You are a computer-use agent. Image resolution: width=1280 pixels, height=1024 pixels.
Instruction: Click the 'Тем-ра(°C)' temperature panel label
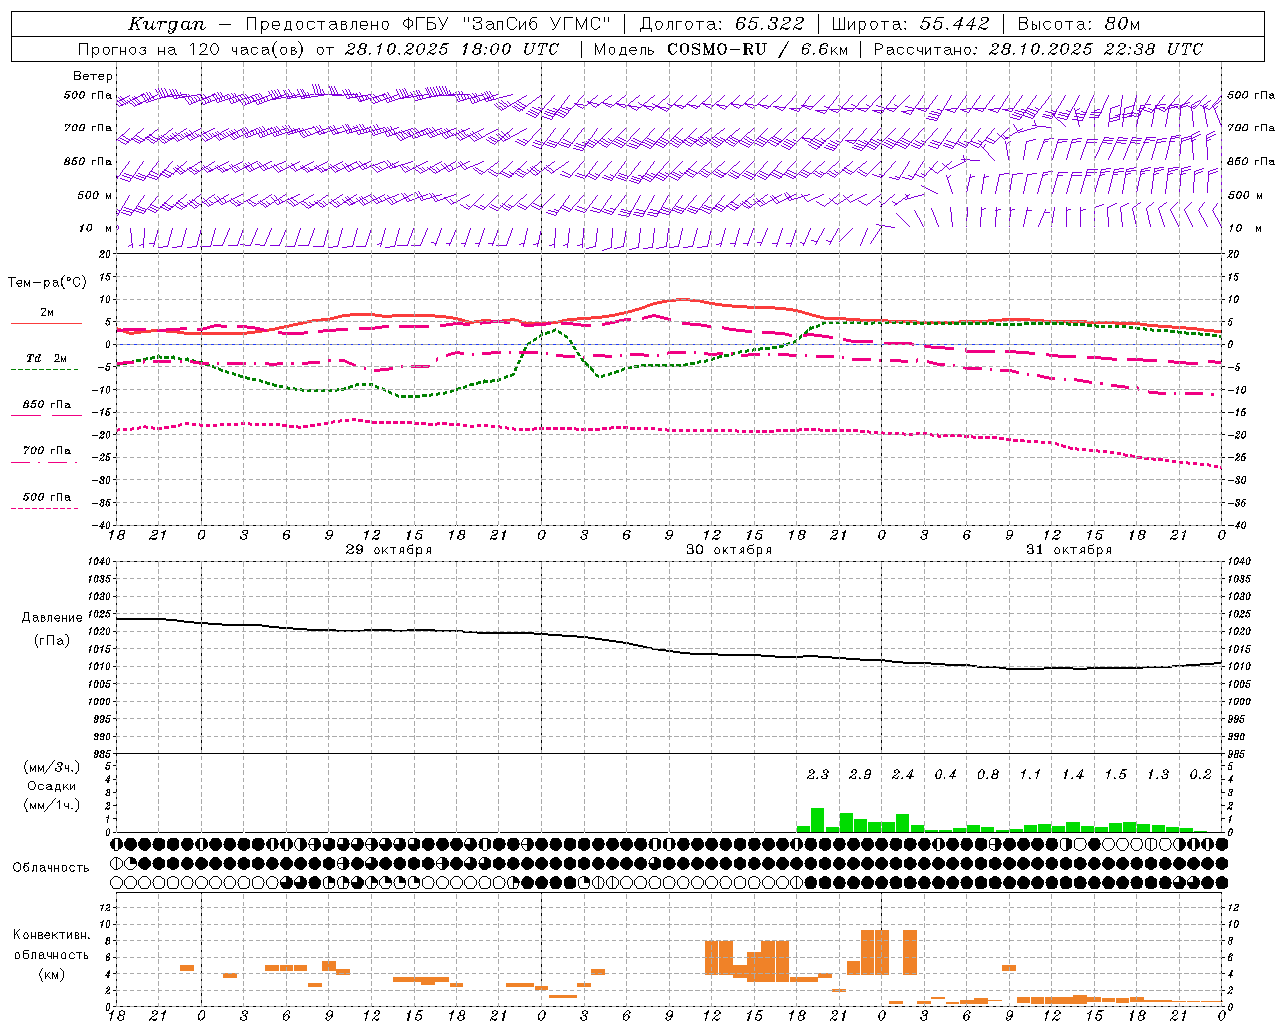coord(47,283)
